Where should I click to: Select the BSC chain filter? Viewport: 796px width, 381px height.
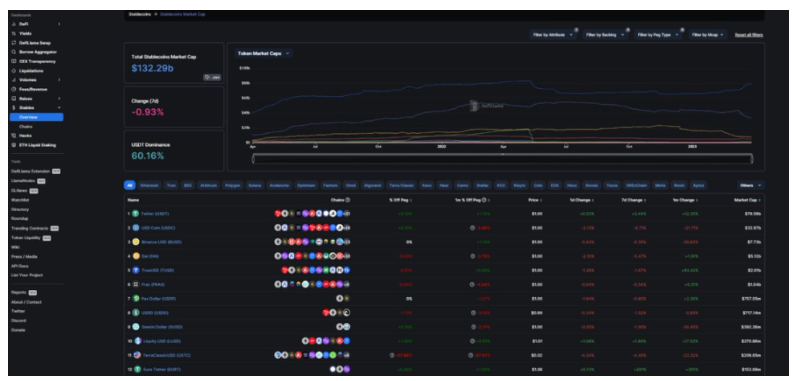pos(188,186)
